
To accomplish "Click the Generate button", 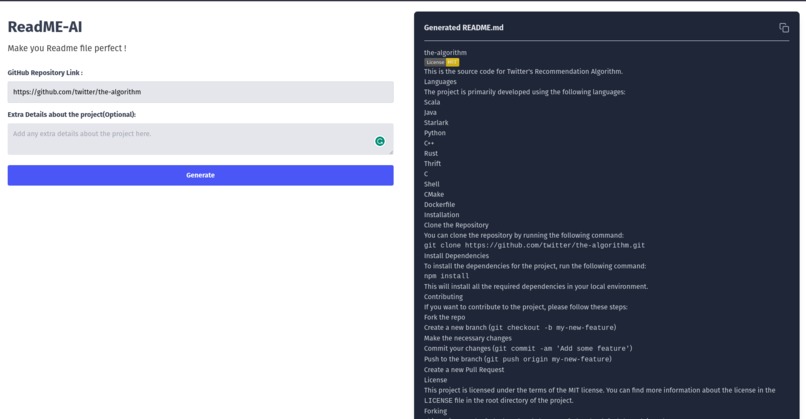I will click(200, 175).
